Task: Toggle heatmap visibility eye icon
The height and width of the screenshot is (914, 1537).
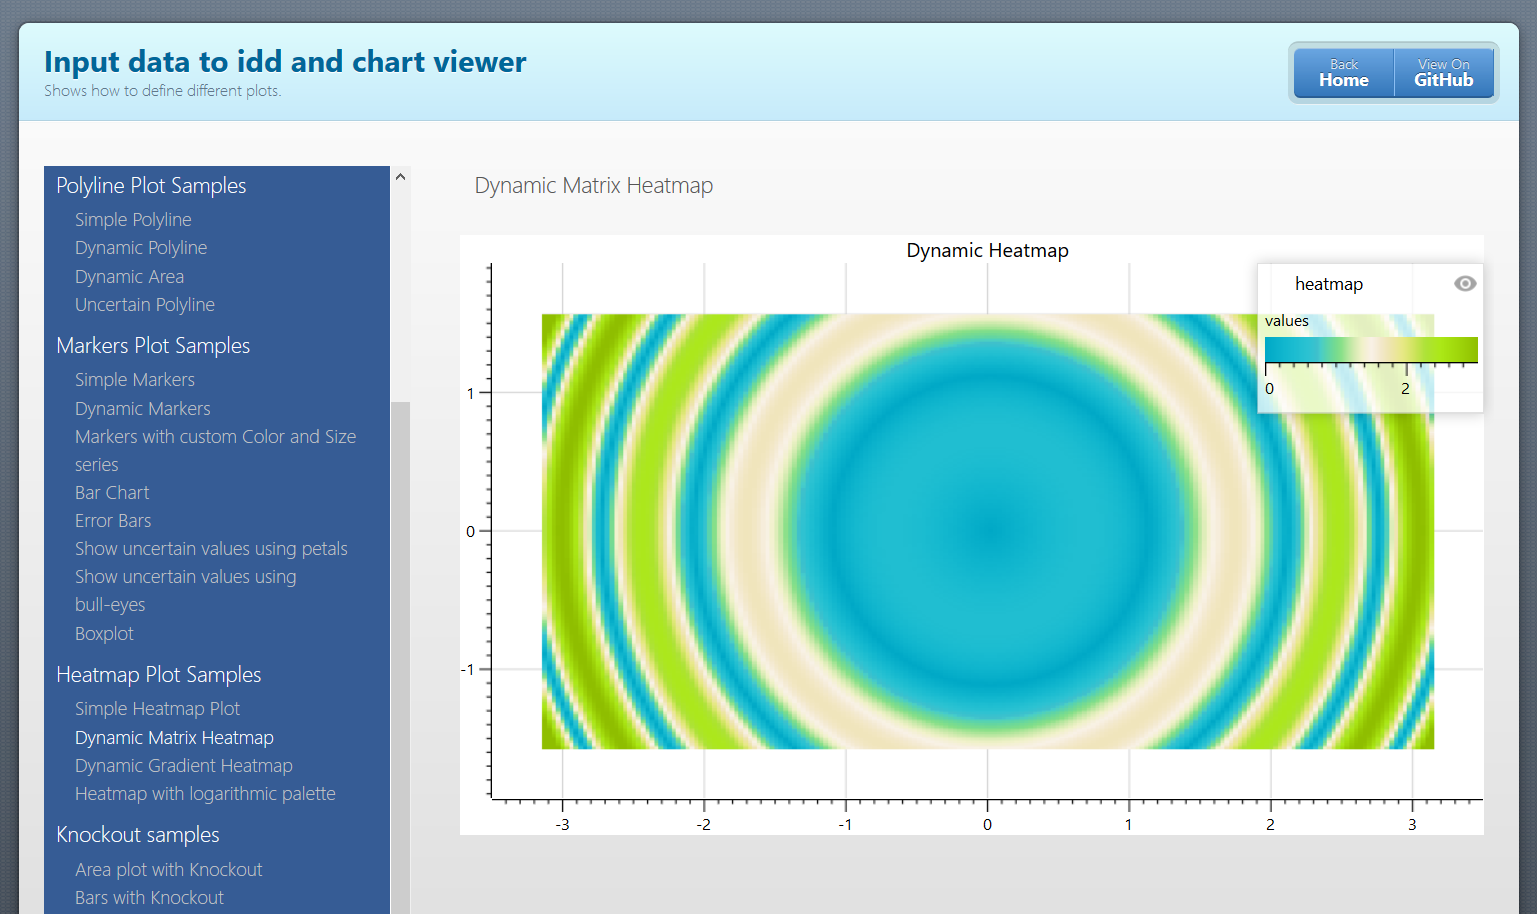Action: (1465, 284)
